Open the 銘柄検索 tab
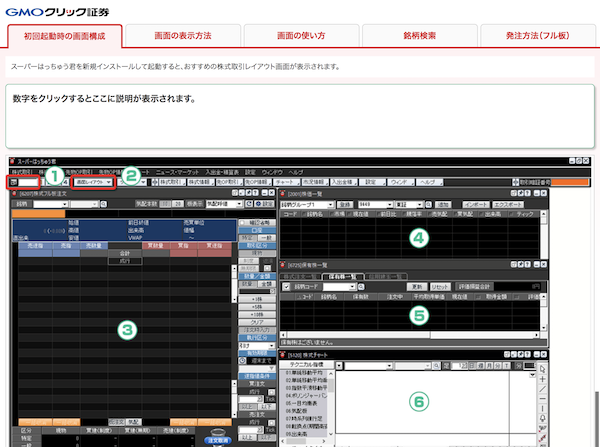Screen dimensions: 600x447 pos(420,36)
